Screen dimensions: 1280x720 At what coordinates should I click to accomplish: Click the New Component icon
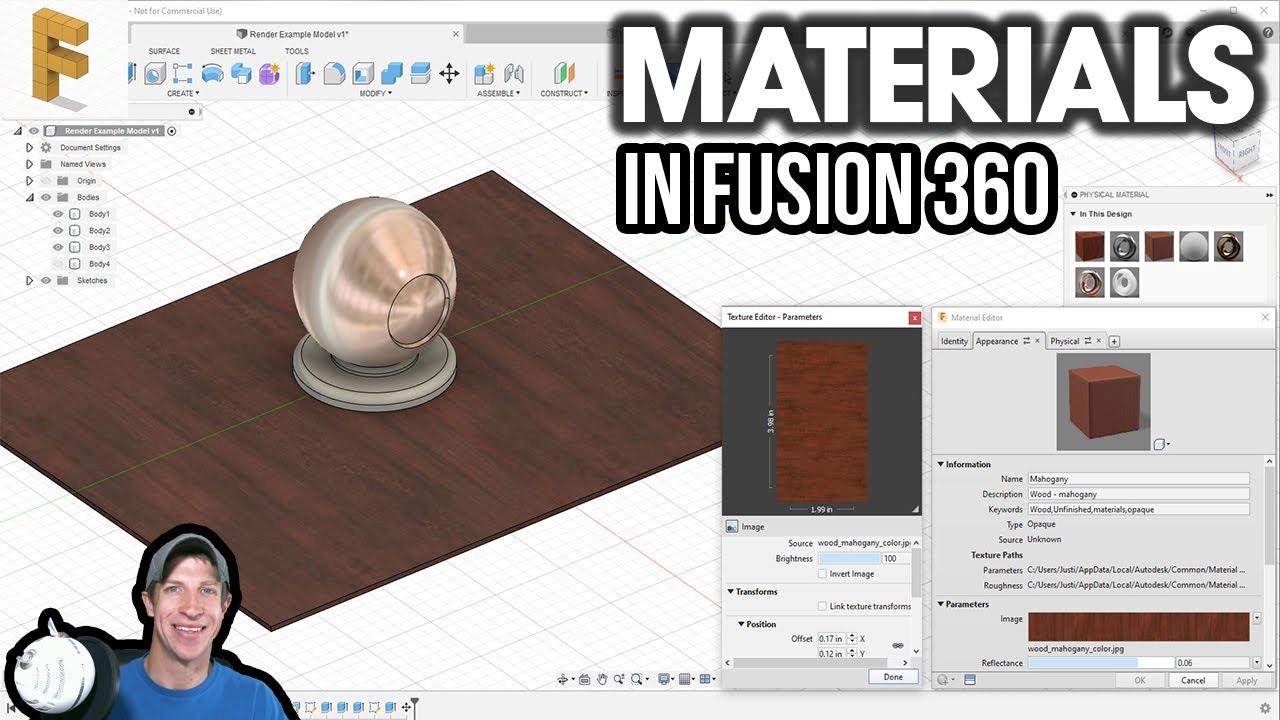click(x=485, y=73)
